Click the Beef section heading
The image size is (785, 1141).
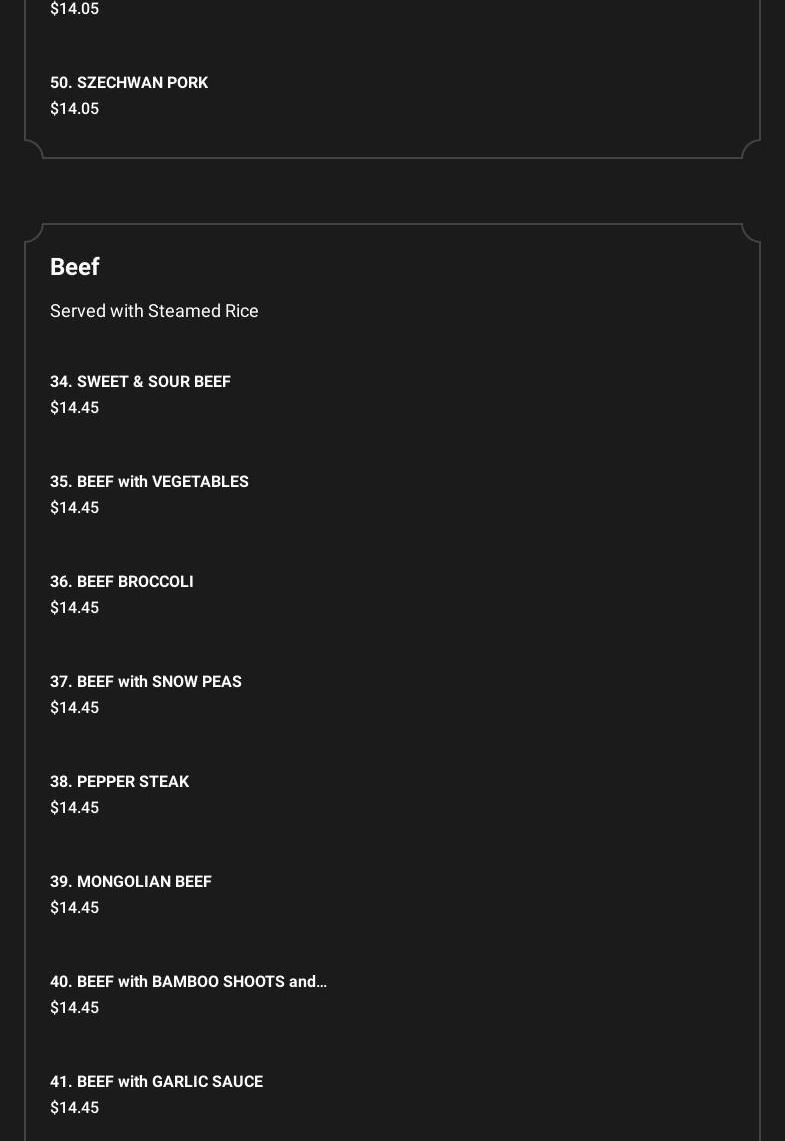(75, 267)
